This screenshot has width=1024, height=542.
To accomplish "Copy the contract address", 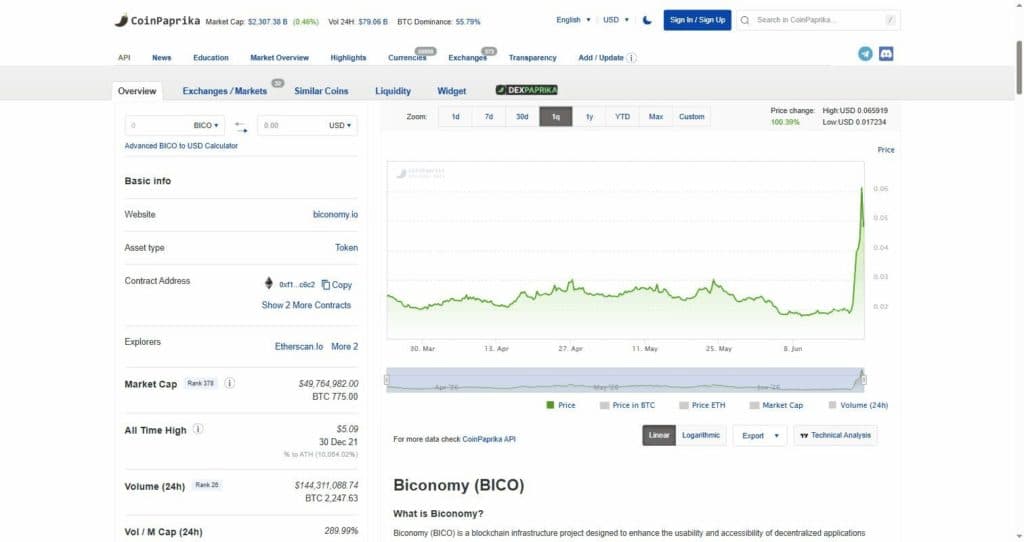I will point(336,285).
